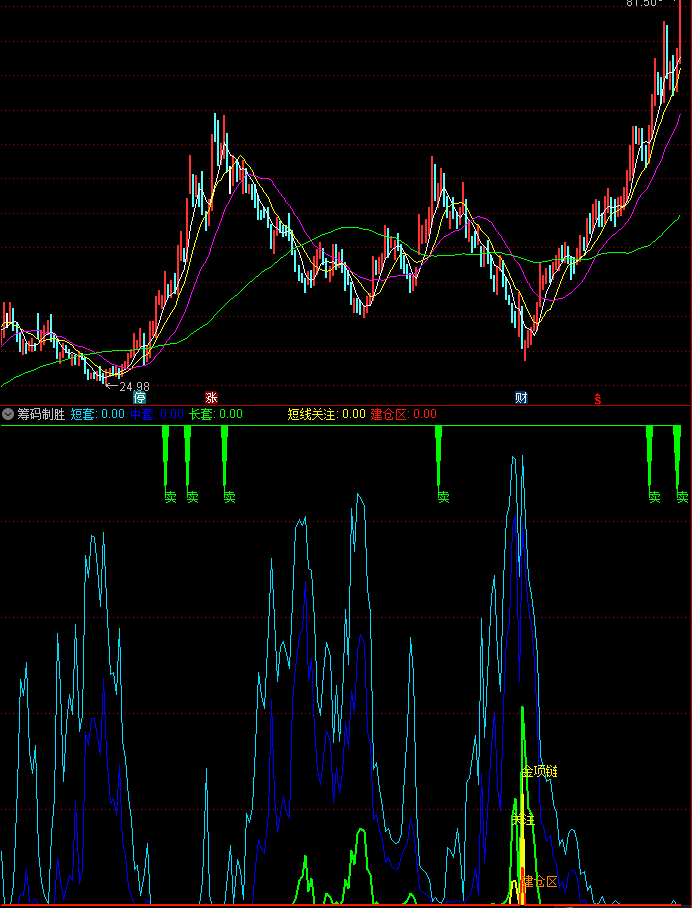Expand the indicator chevron beside 筹码制胜
This screenshot has width=692, height=908.
(8, 414)
